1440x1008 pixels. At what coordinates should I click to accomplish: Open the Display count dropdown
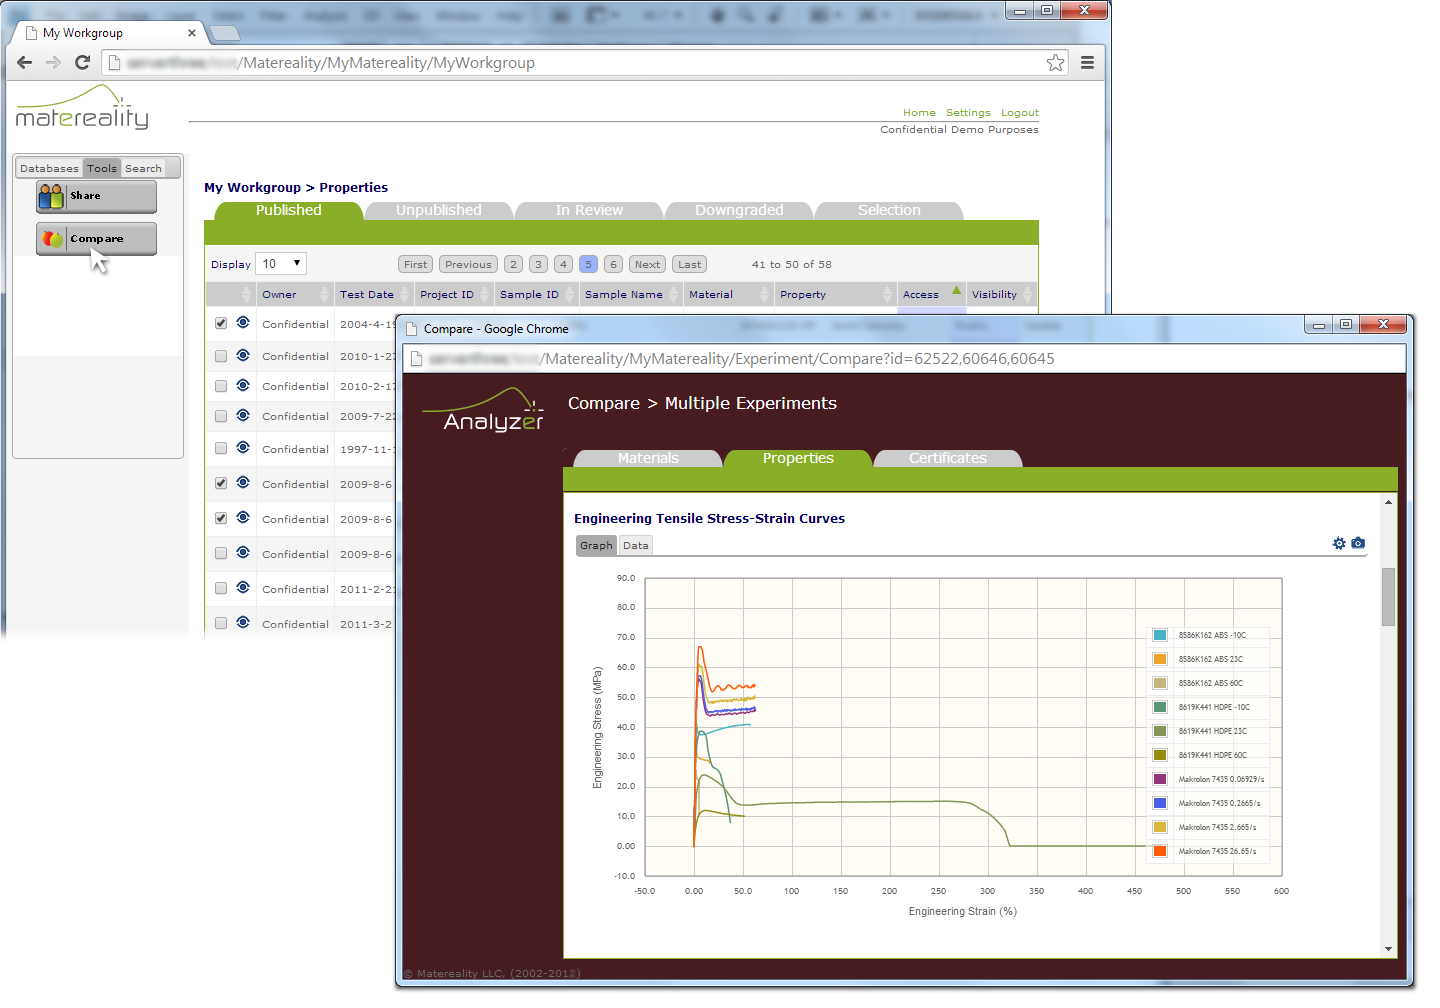tap(280, 263)
